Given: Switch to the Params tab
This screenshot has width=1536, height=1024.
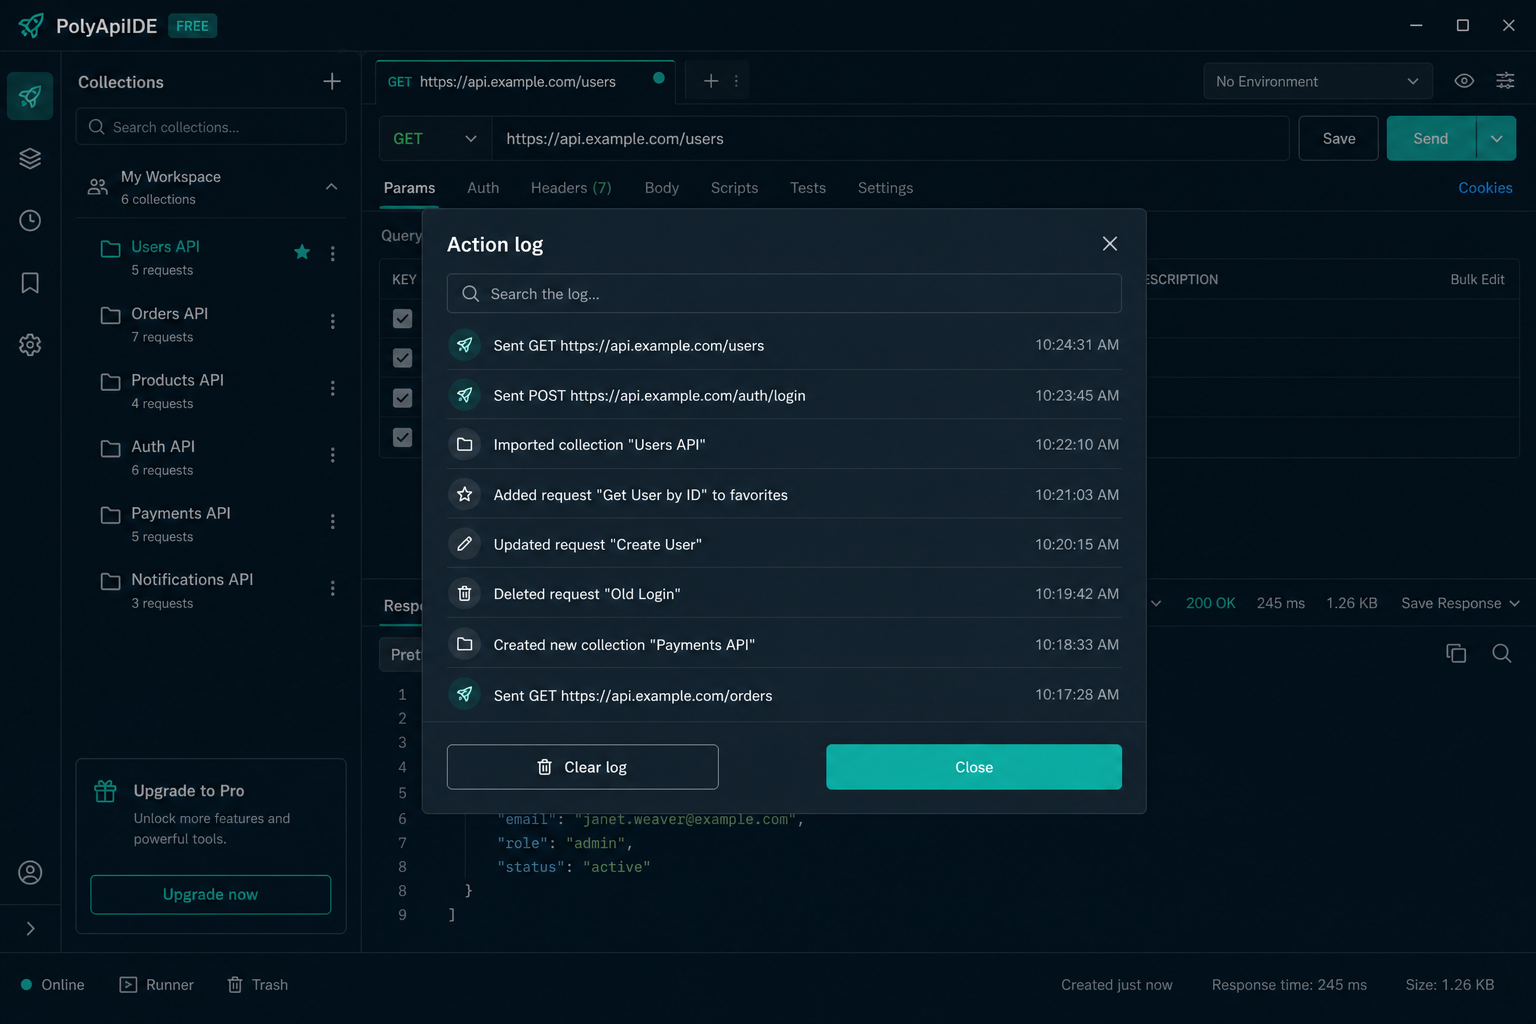Looking at the screenshot, I should pyautogui.click(x=409, y=188).
